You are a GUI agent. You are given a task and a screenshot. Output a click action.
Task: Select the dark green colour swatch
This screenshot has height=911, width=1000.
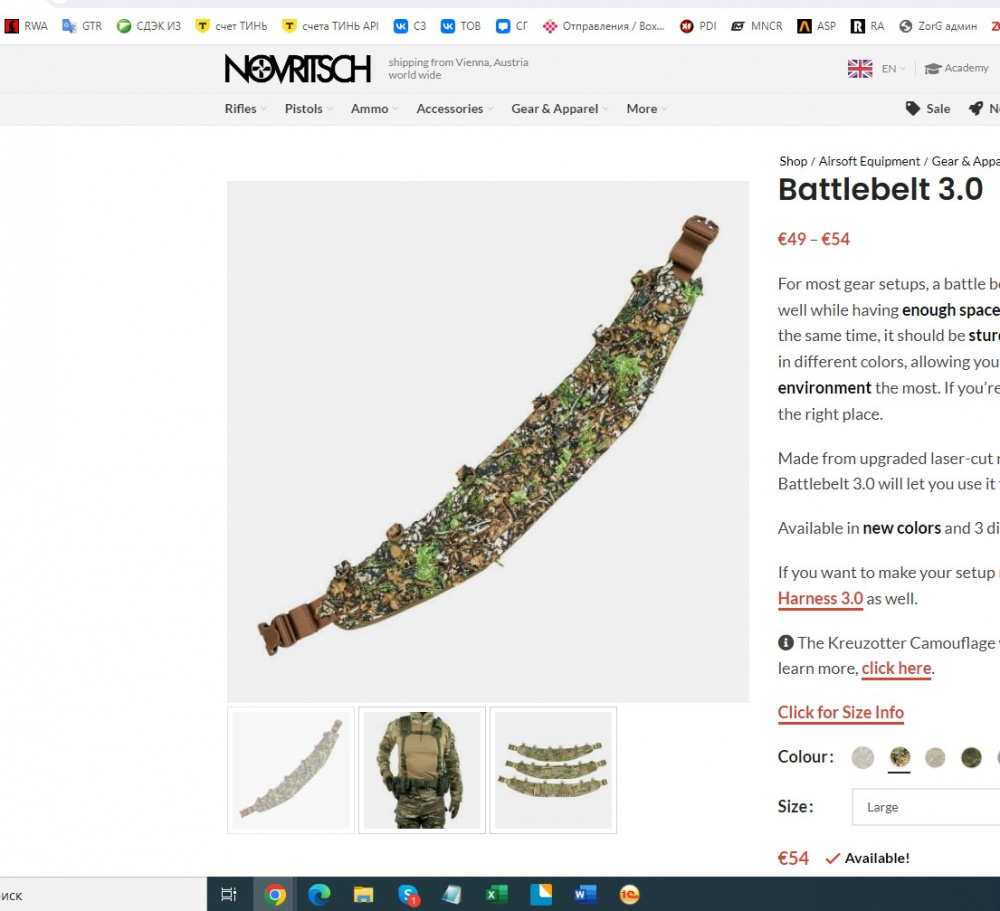pyautogui.click(x=971, y=757)
